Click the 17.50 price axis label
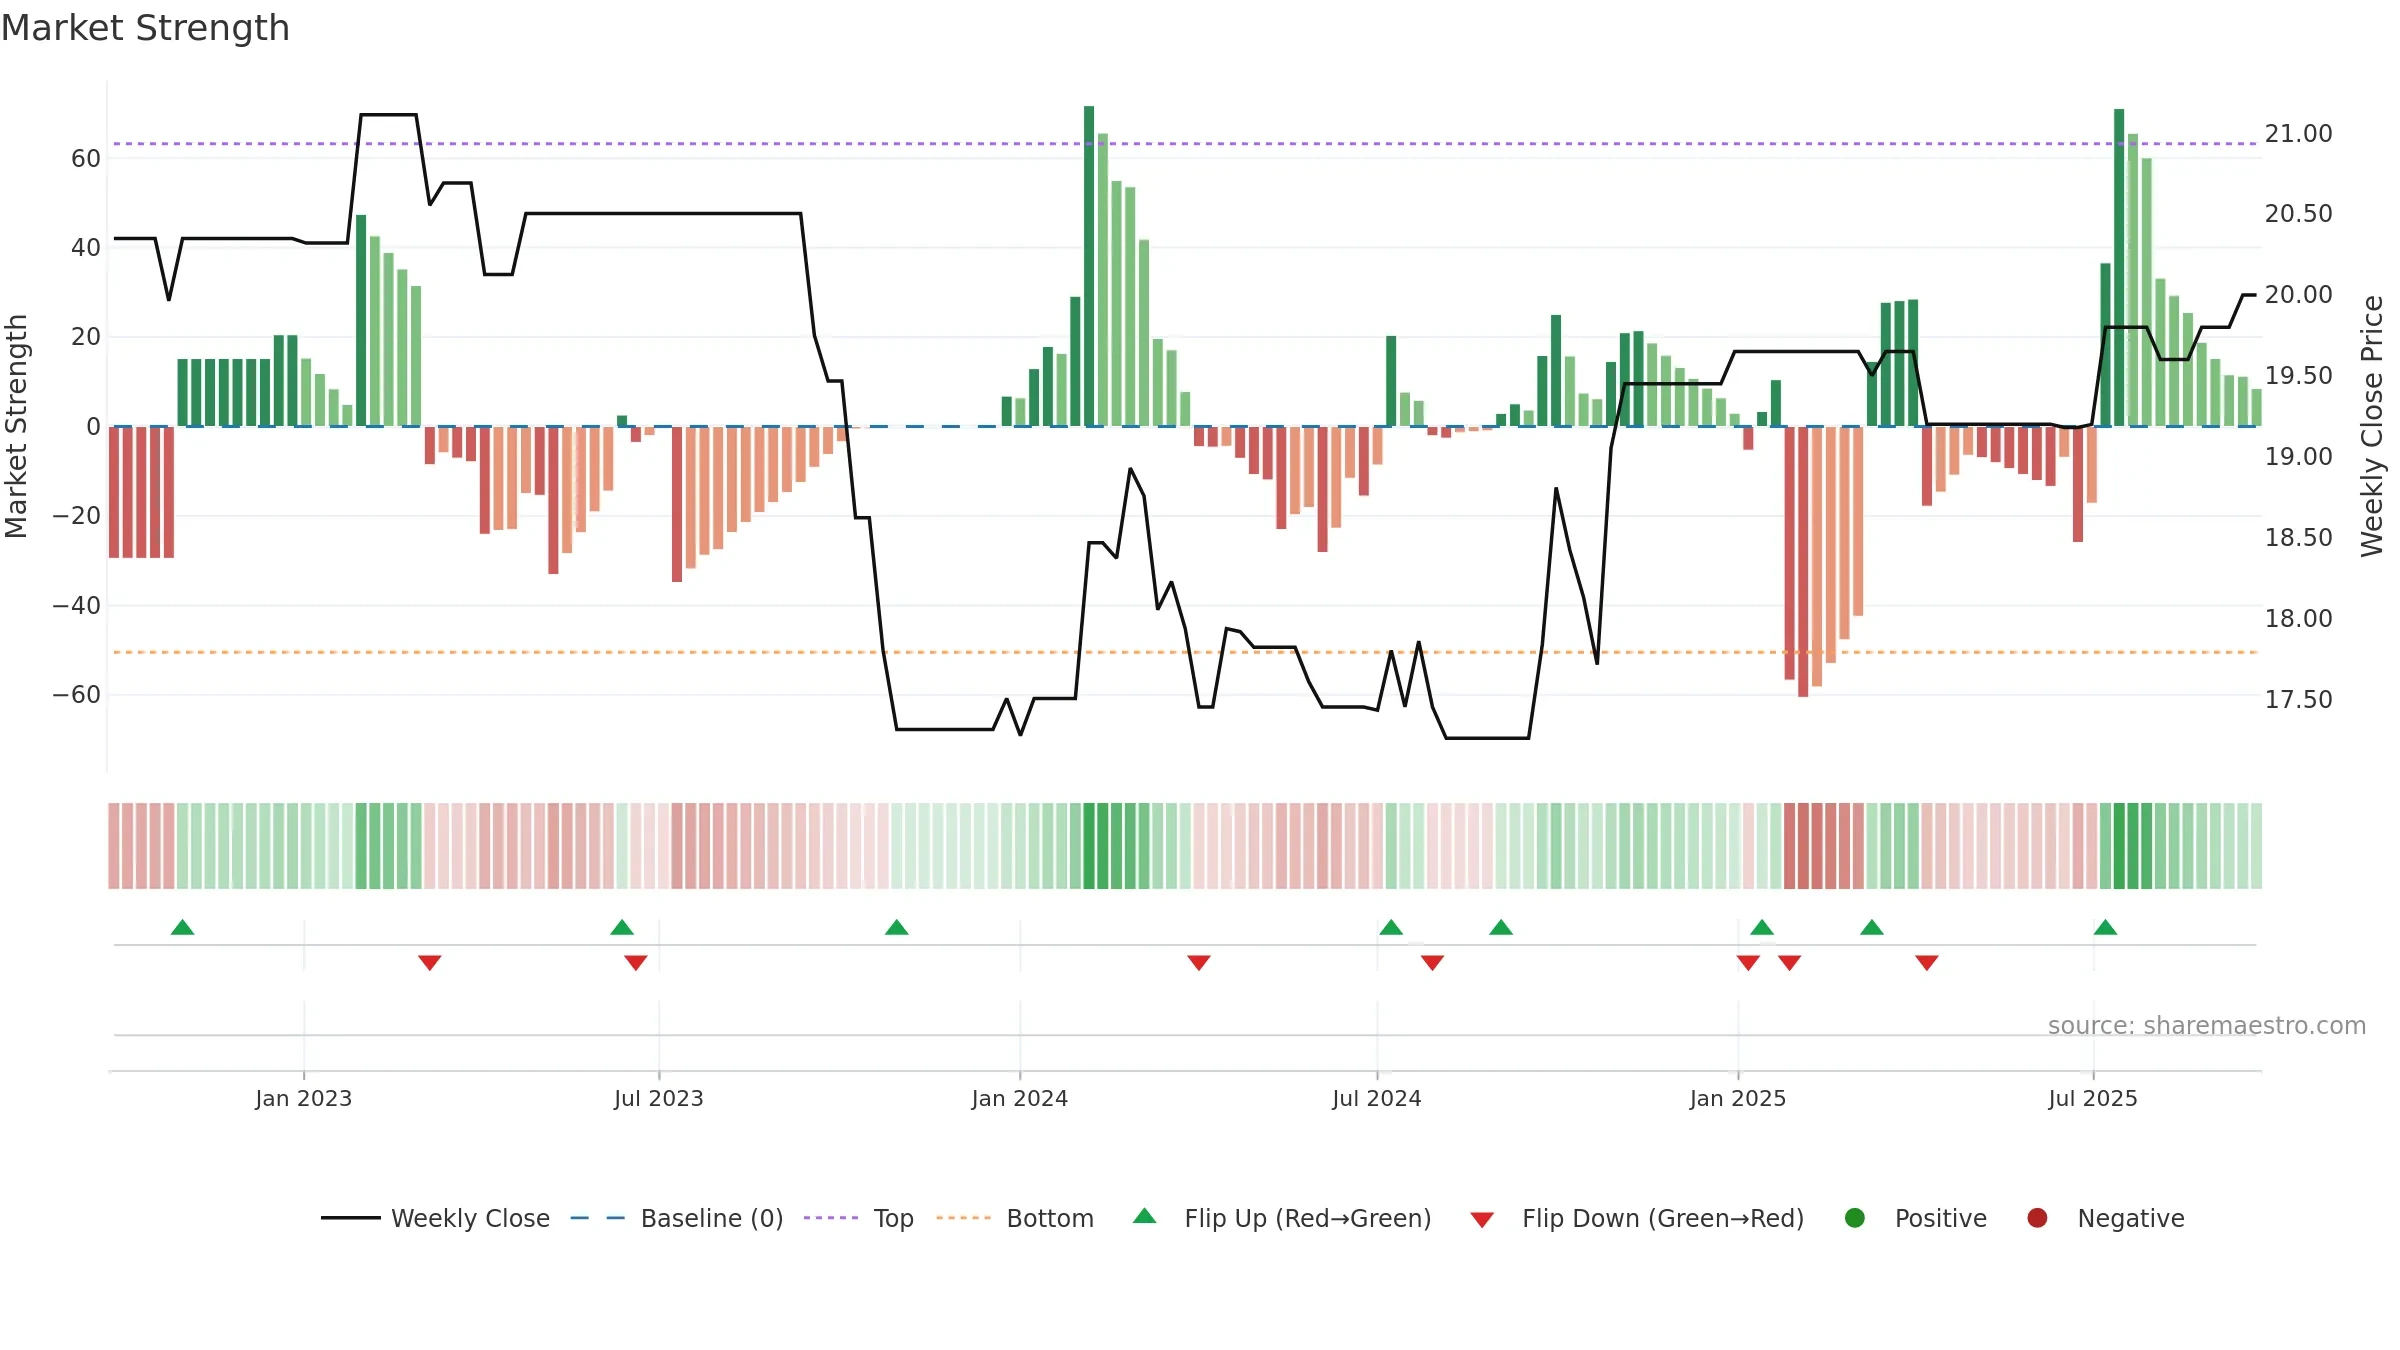The height and width of the screenshot is (1350, 2400). [x=2298, y=699]
